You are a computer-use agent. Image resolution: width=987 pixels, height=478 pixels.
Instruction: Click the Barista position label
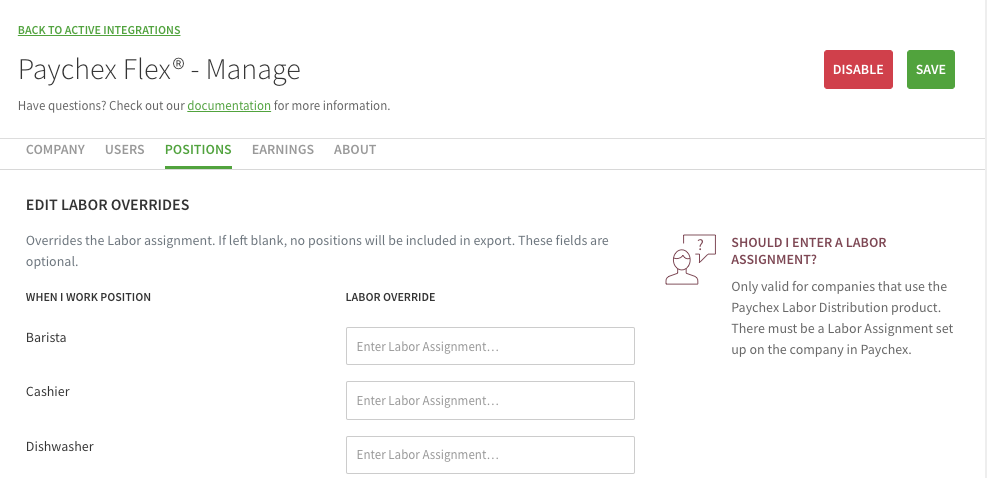click(x=46, y=338)
